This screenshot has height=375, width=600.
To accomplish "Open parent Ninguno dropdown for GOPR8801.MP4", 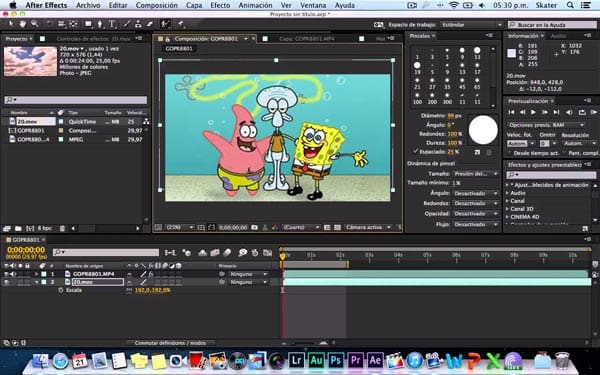I will click(x=248, y=274).
